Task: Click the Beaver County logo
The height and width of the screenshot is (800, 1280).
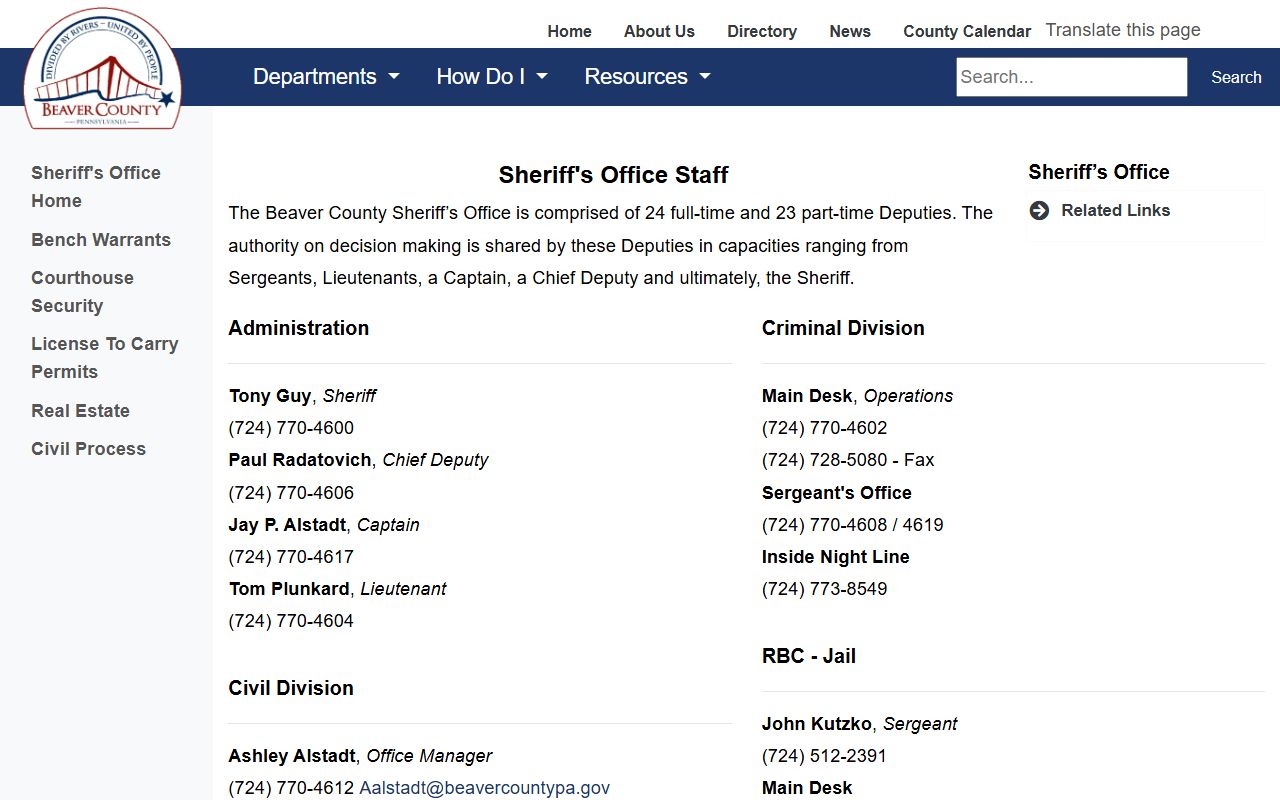Action: tap(103, 69)
